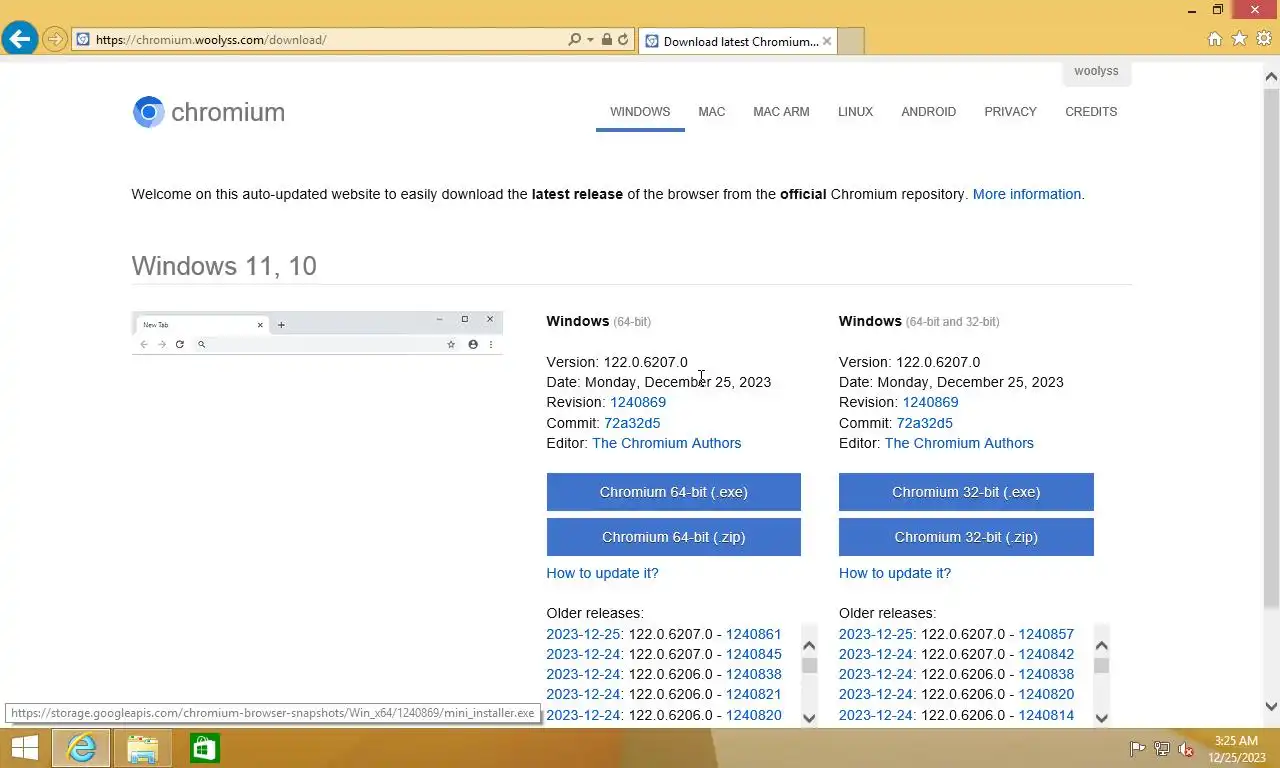1280x768 pixels.
Task: Click the page scrollbar up arrow
Action: coord(1271,76)
